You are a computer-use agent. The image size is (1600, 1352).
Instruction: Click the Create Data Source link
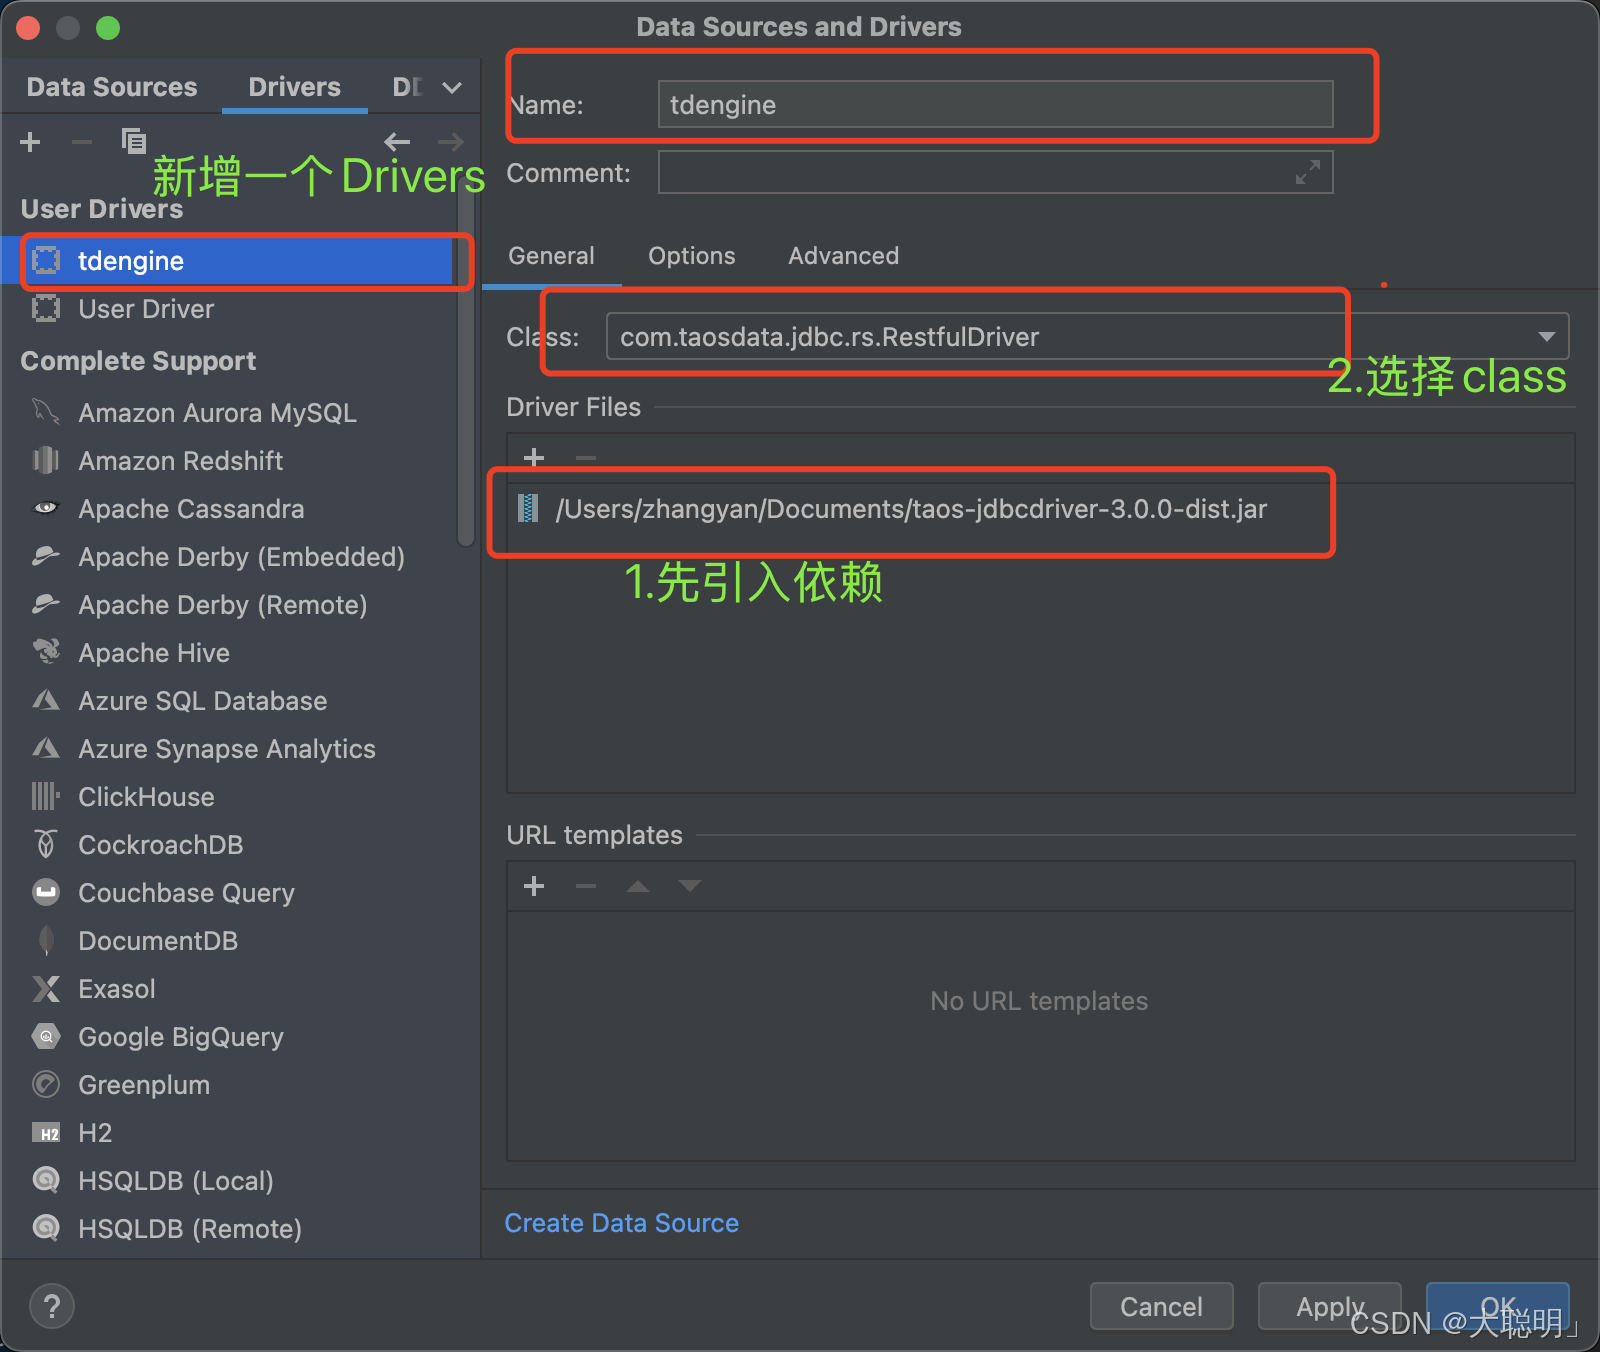(621, 1222)
